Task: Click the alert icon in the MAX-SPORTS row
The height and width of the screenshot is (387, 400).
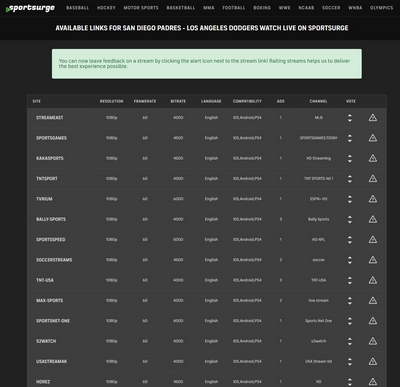Action: click(x=373, y=301)
